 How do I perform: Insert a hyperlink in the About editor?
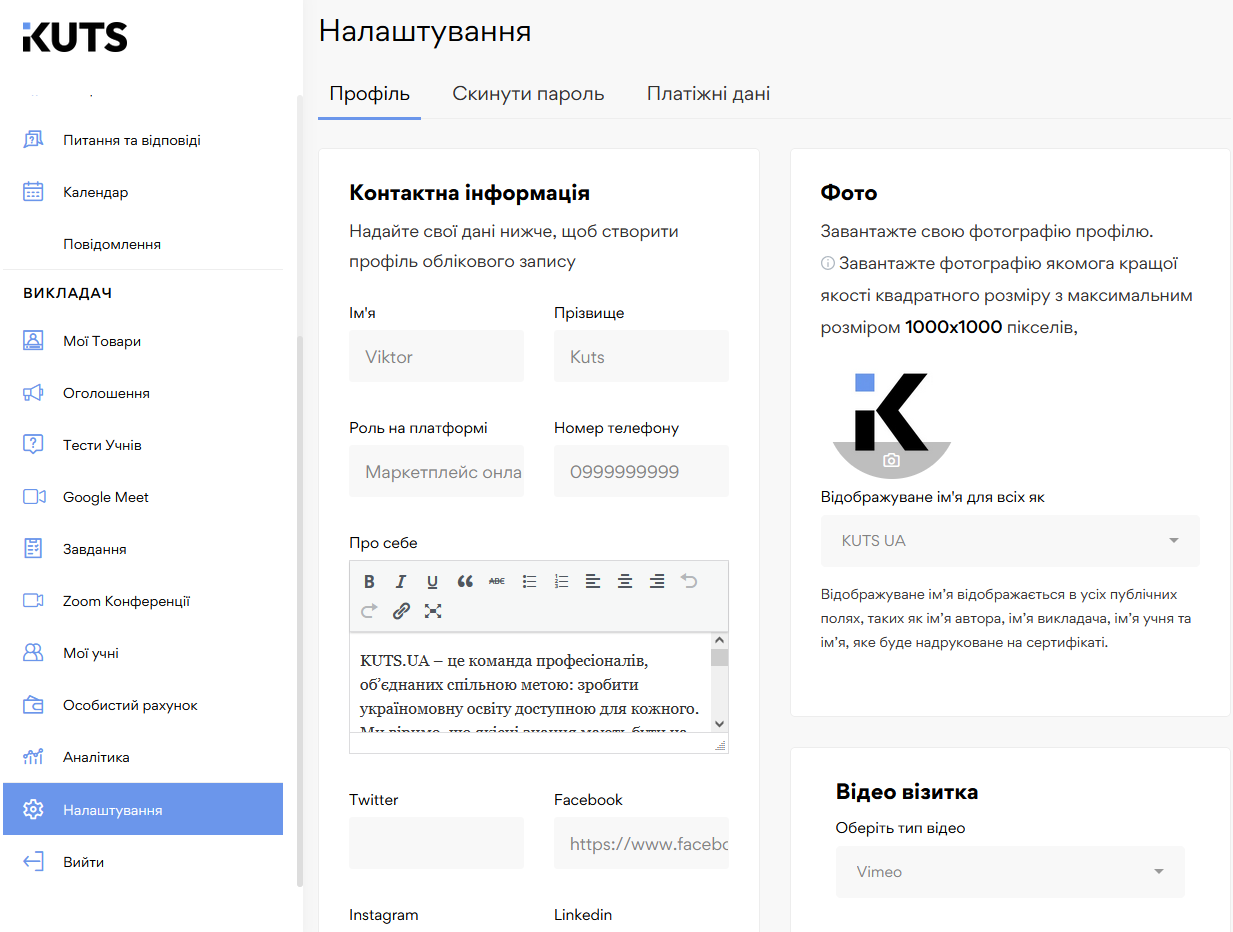click(401, 611)
